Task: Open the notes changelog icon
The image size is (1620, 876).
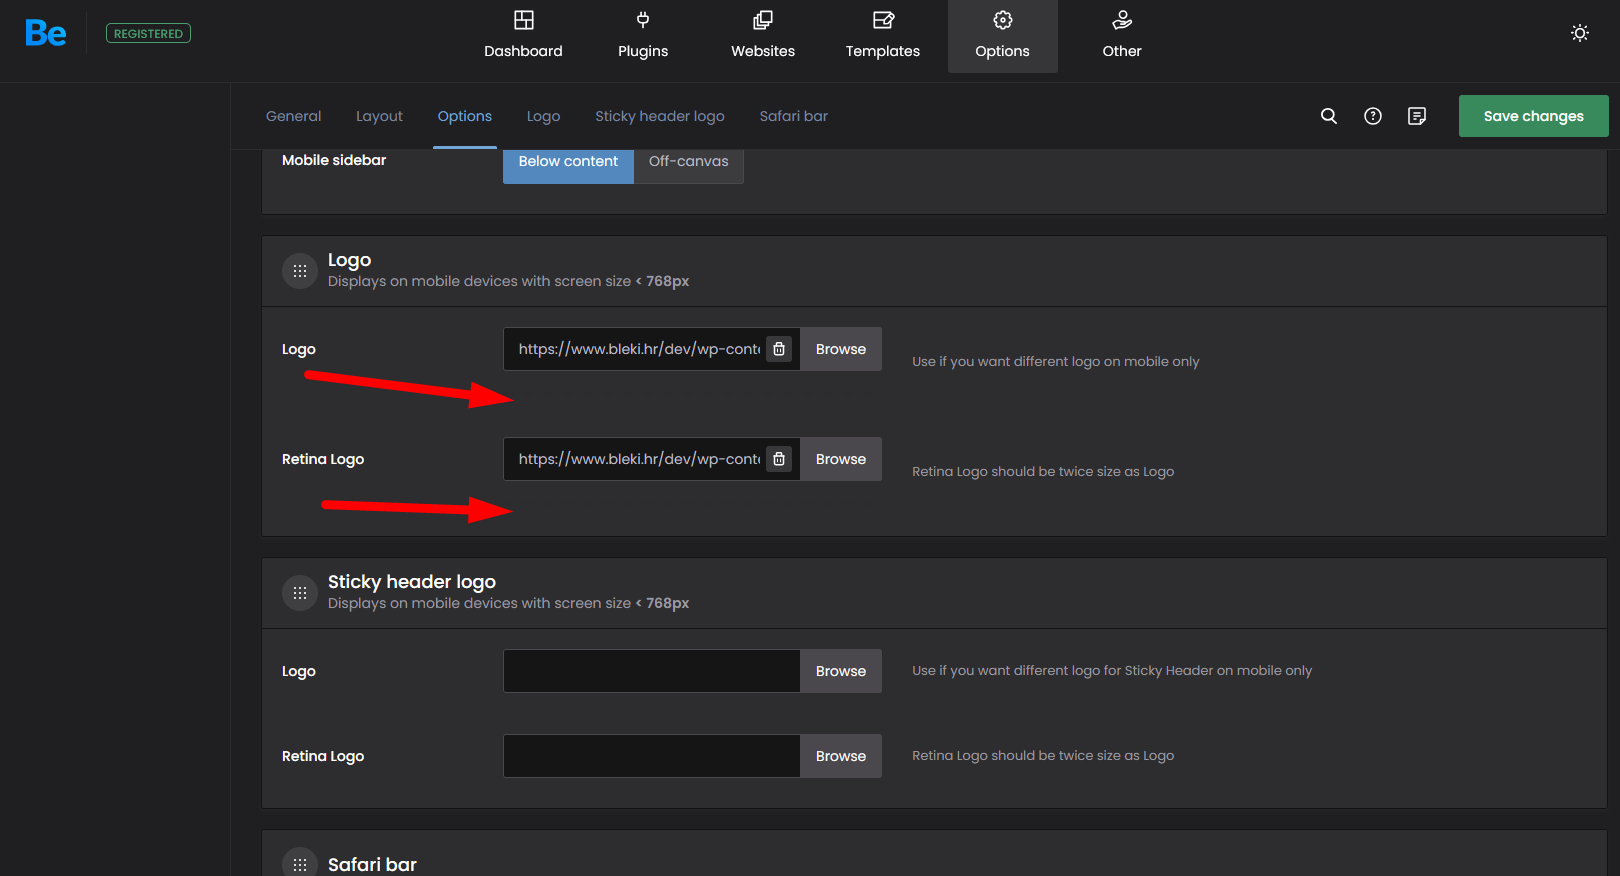Action: [x=1417, y=116]
